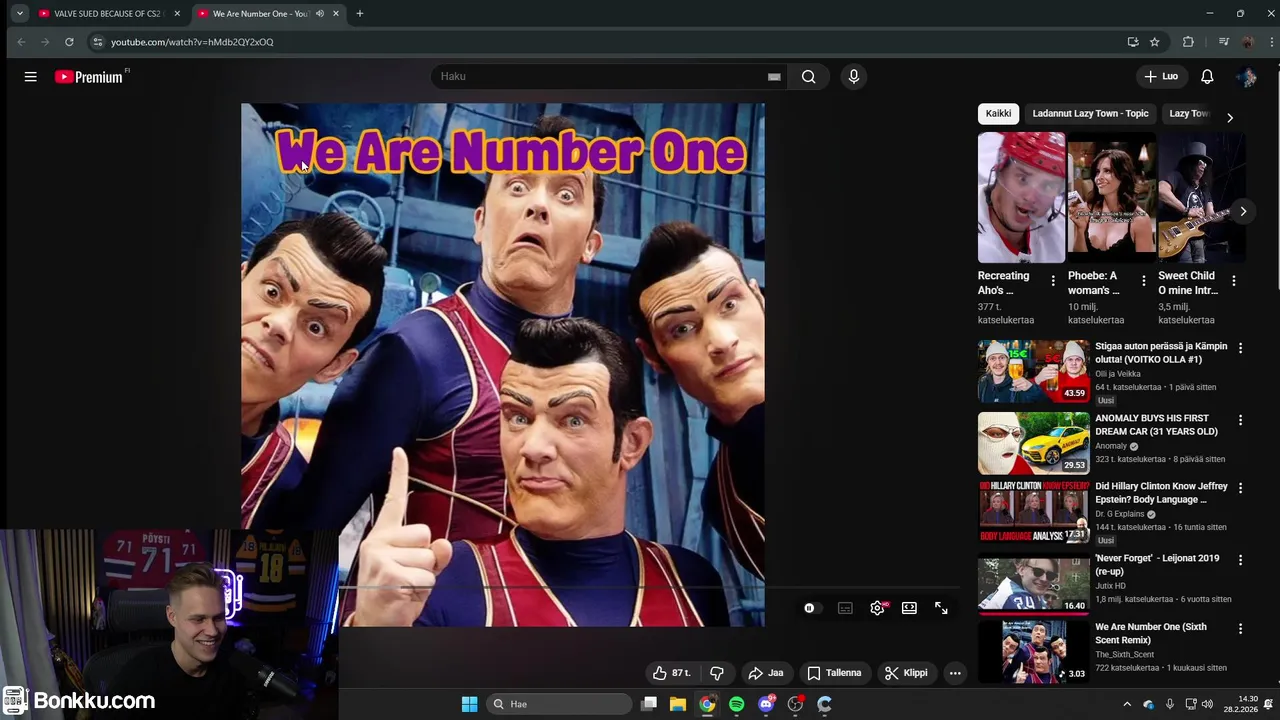Select the Kaikki filter chip
The width and height of the screenshot is (1280, 720).
coord(998,113)
